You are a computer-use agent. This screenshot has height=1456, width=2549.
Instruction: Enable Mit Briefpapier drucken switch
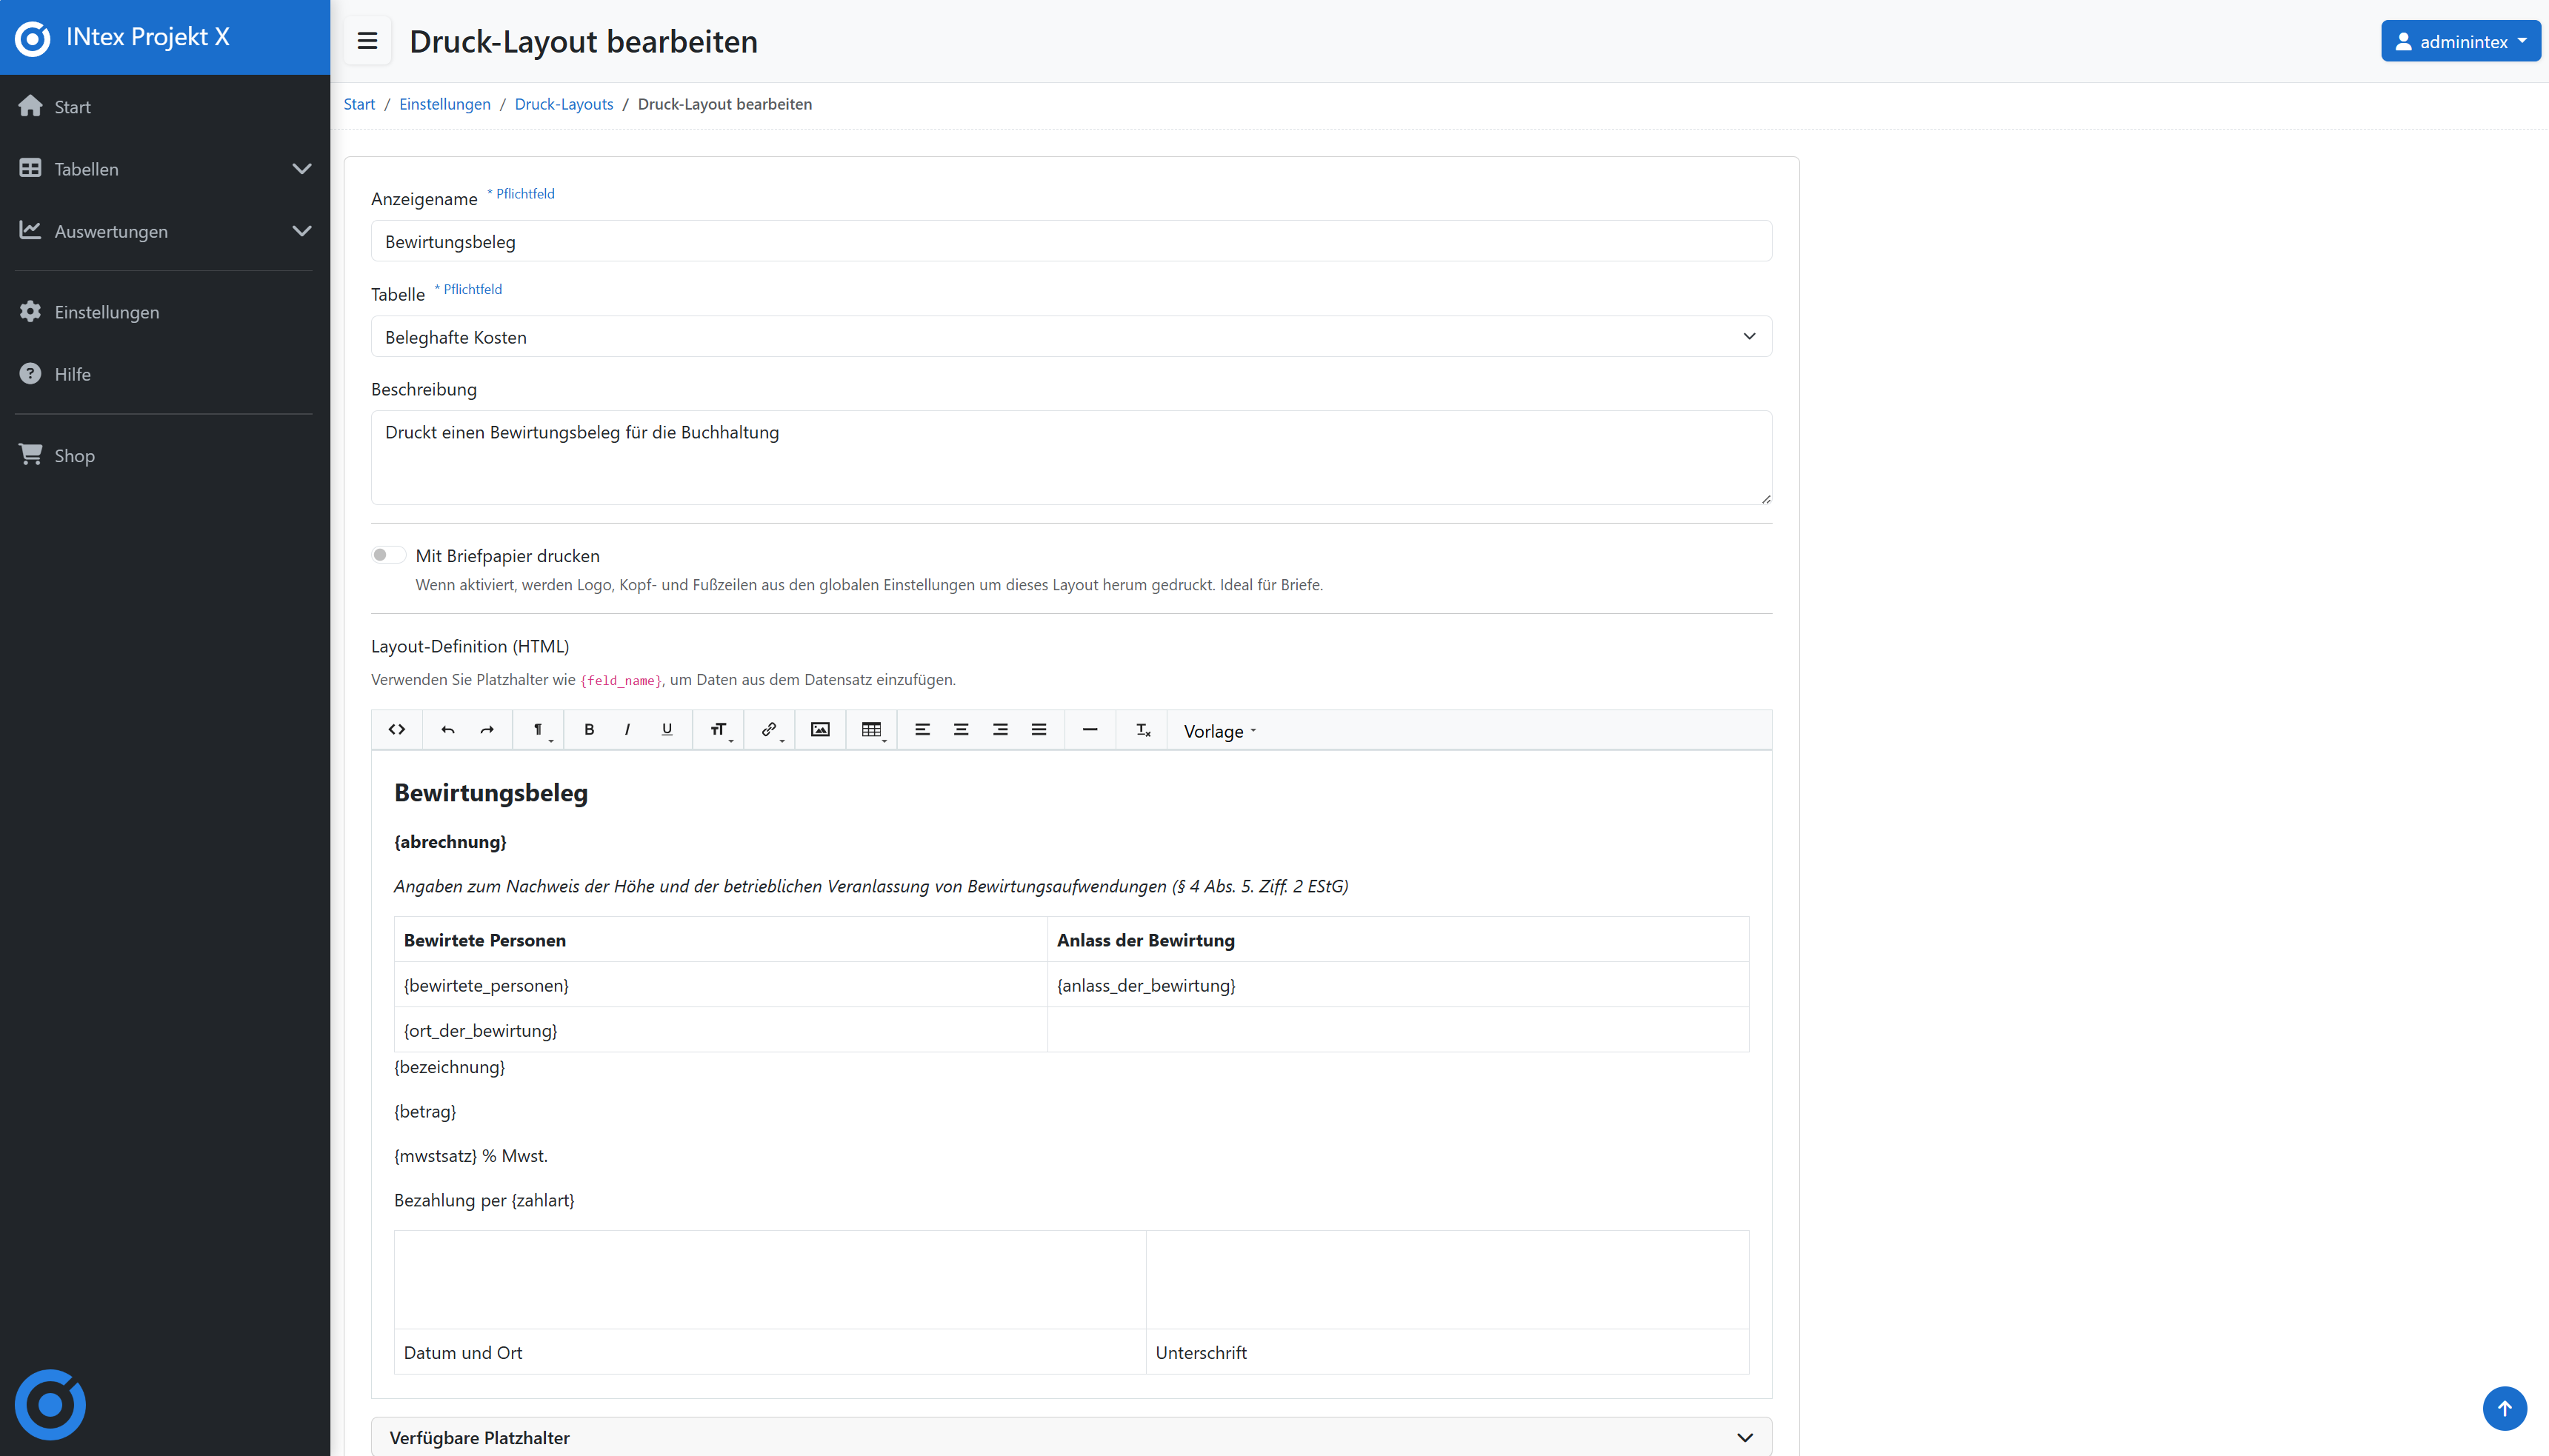coord(388,555)
